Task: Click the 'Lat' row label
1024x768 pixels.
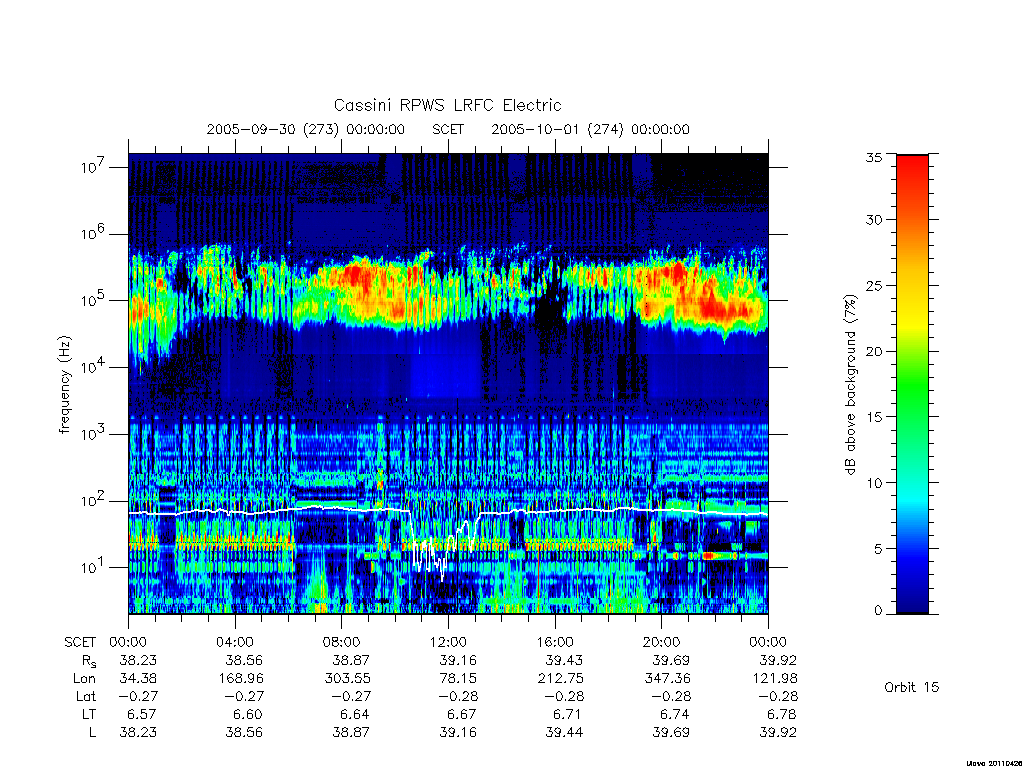Action: click(86, 697)
